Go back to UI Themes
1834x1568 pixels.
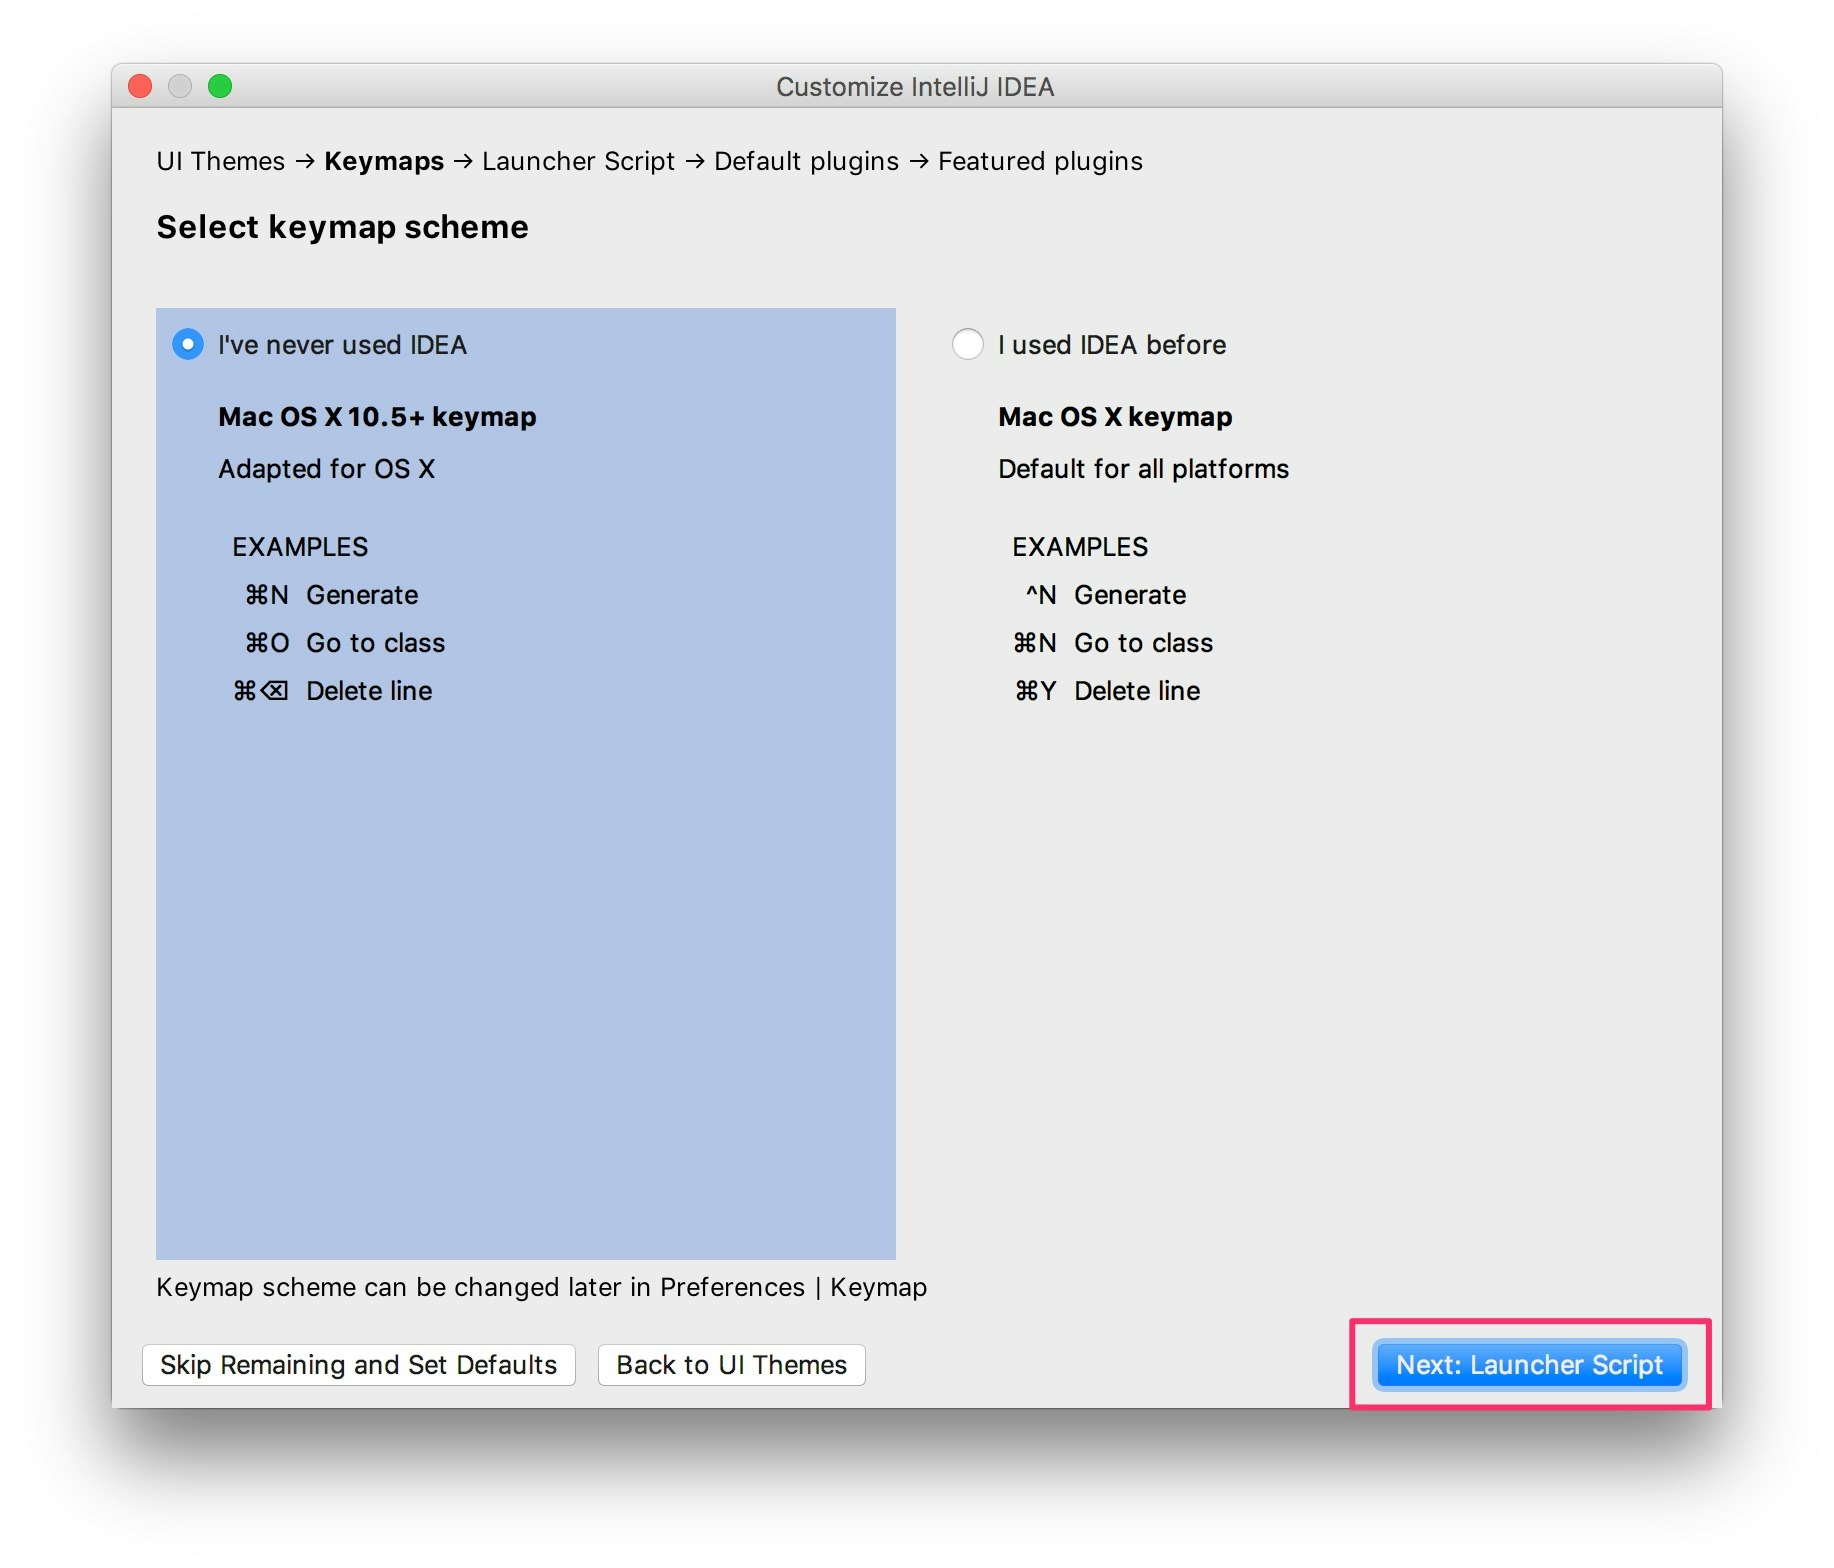point(732,1365)
